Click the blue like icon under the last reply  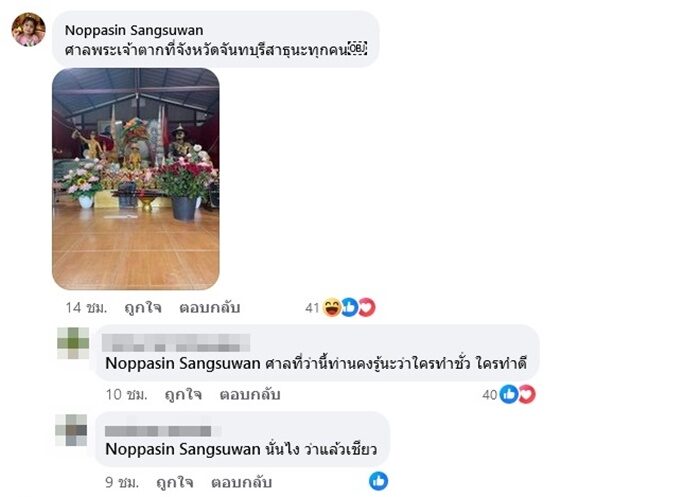coord(379,481)
